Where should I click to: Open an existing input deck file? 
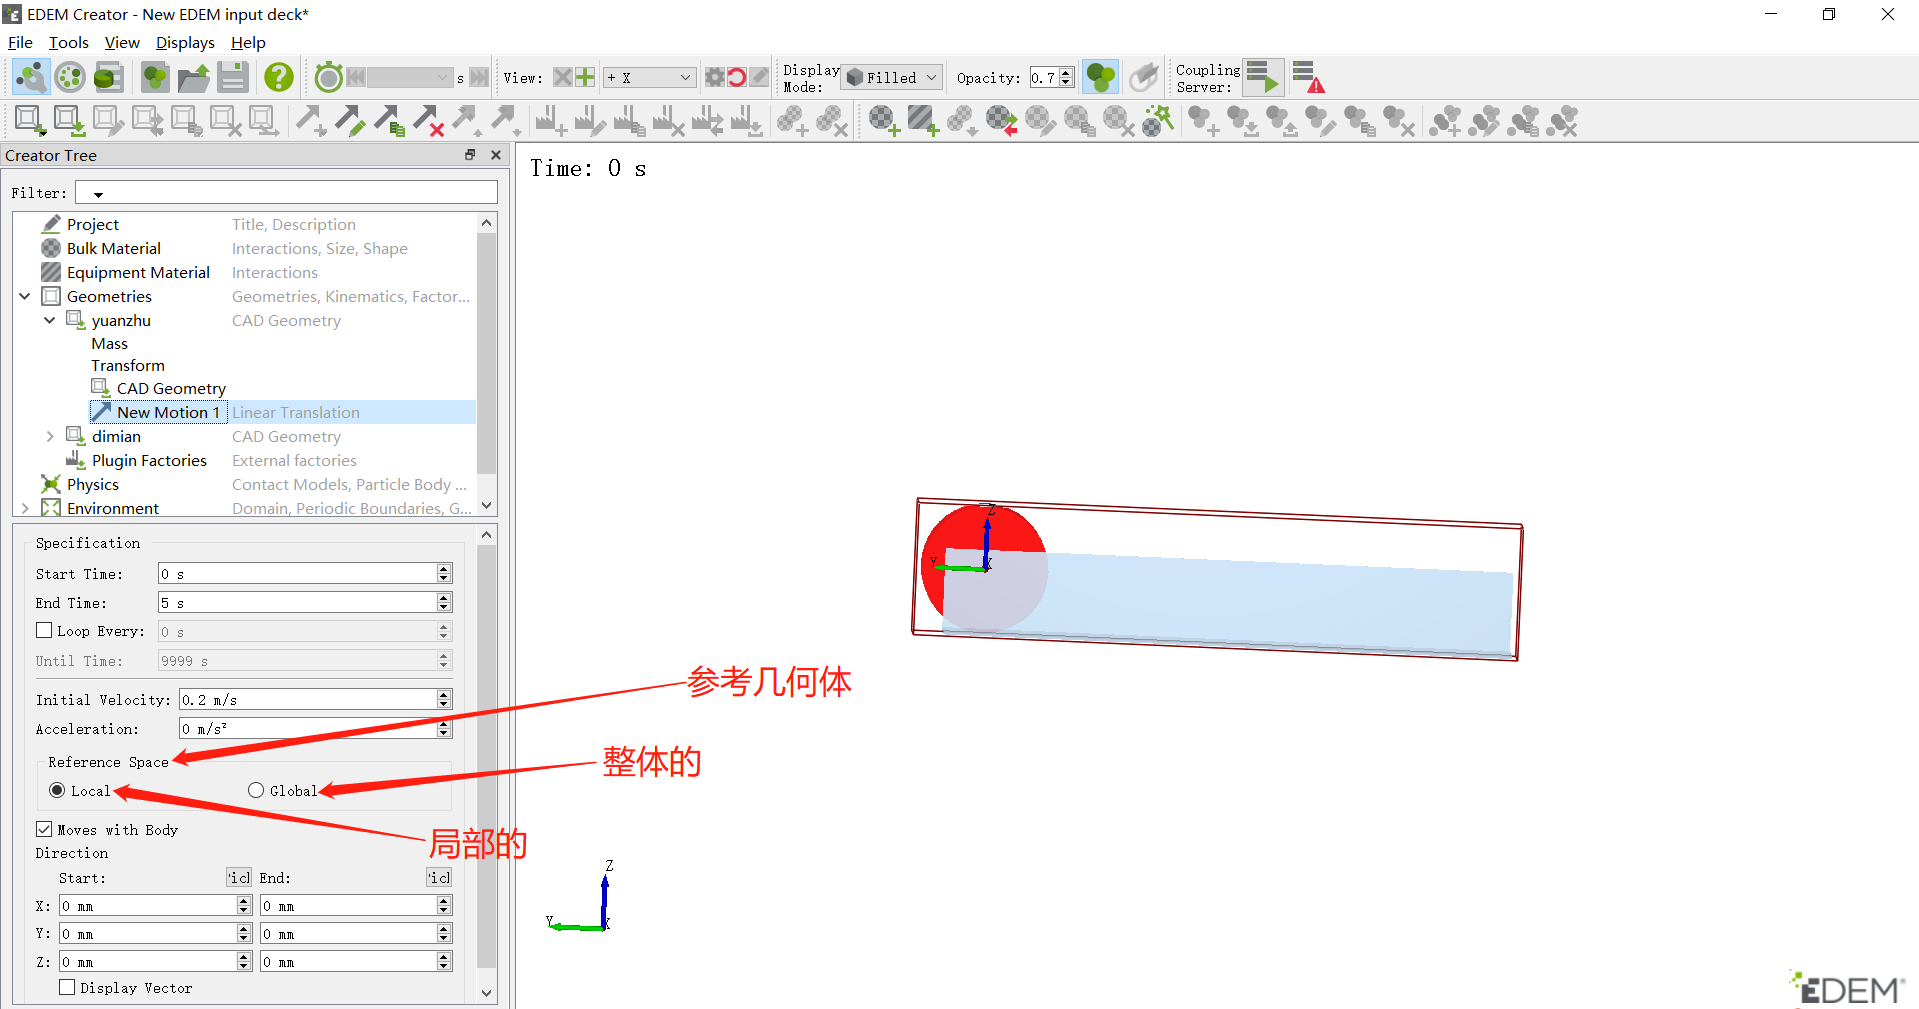(194, 76)
